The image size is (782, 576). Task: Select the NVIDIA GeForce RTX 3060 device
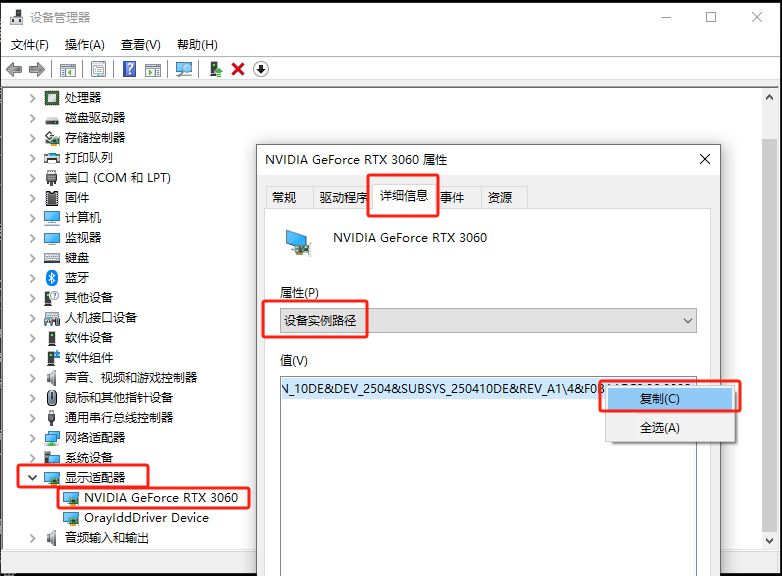point(161,498)
